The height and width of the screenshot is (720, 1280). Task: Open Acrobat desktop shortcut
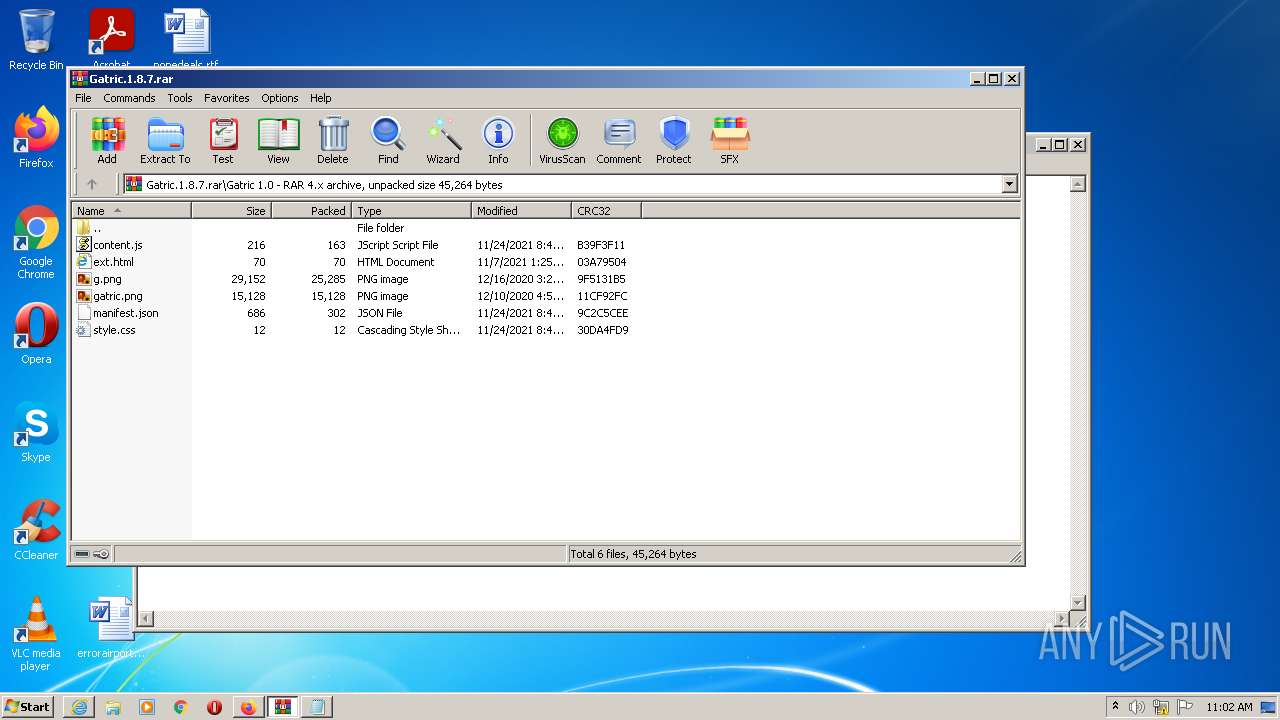(x=111, y=36)
